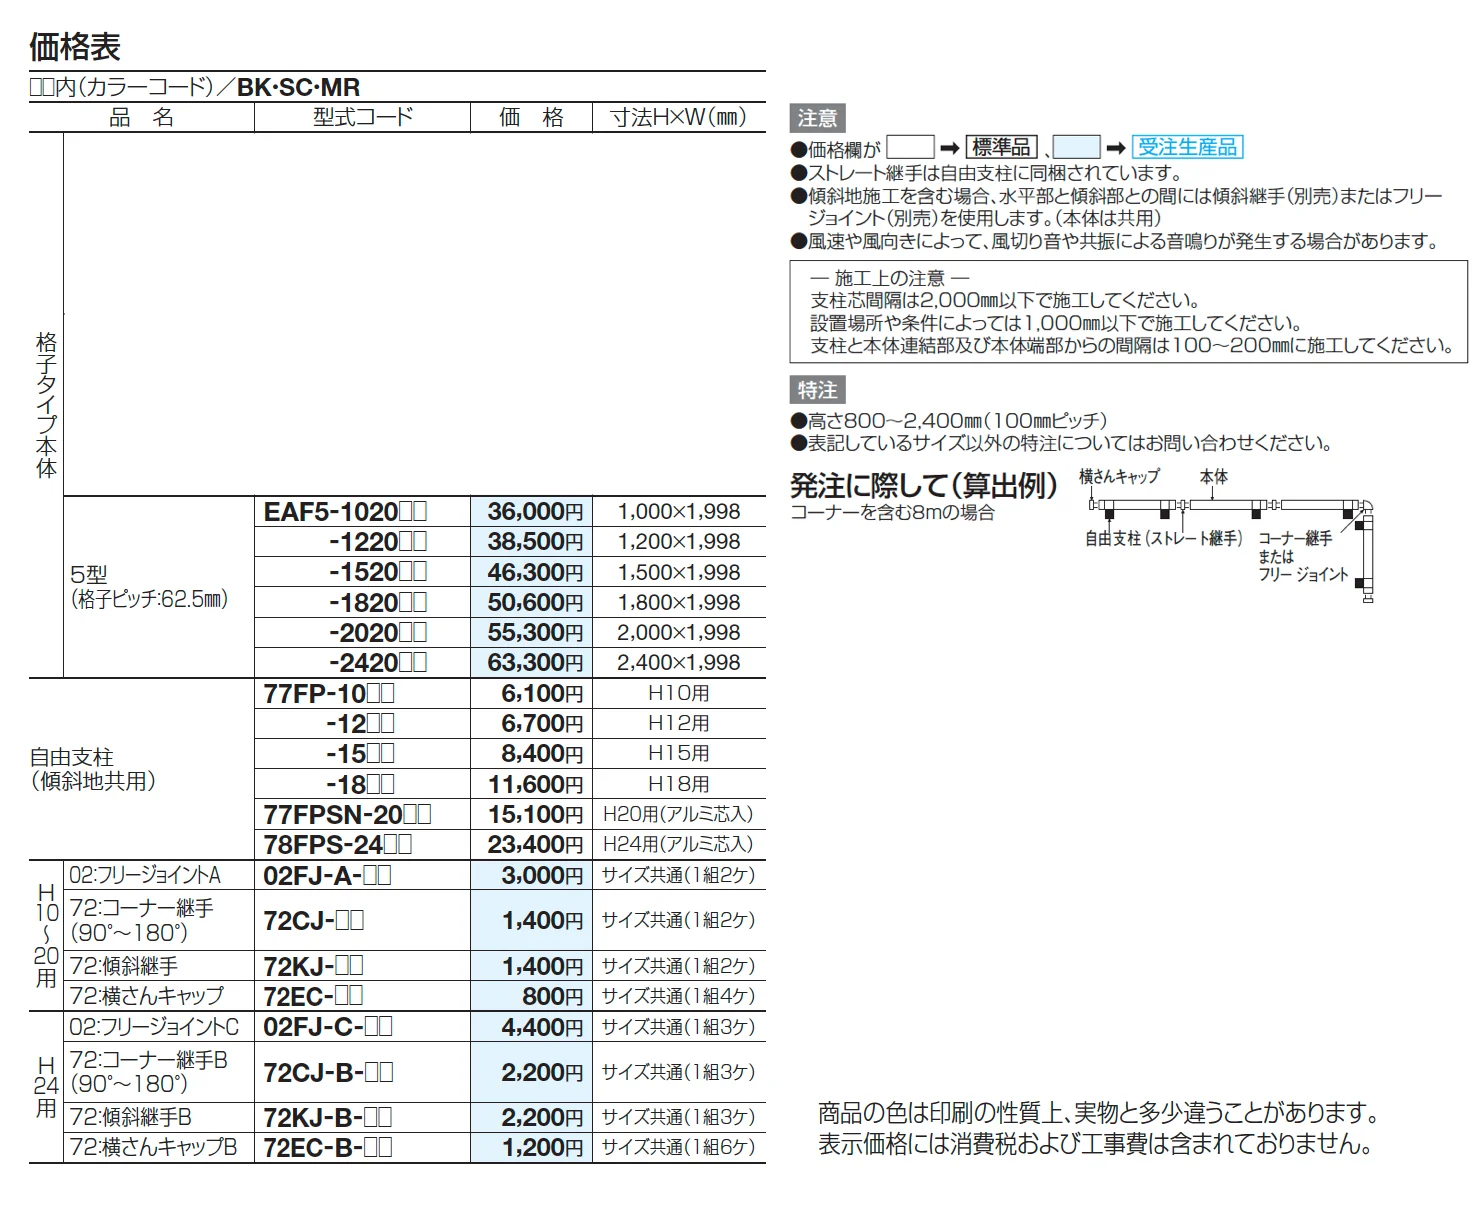Click the 特注 label box
Image resolution: width=1482 pixels, height=1232 pixels.
(x=817, y=390)
